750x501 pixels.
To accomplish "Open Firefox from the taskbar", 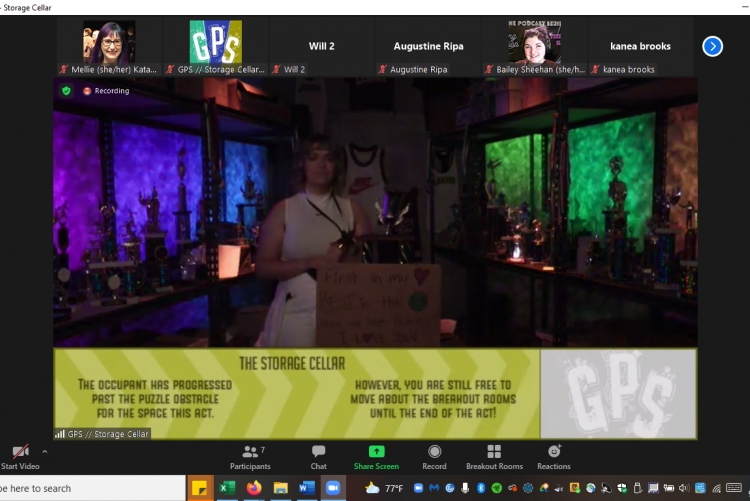I will pos(254,488).
